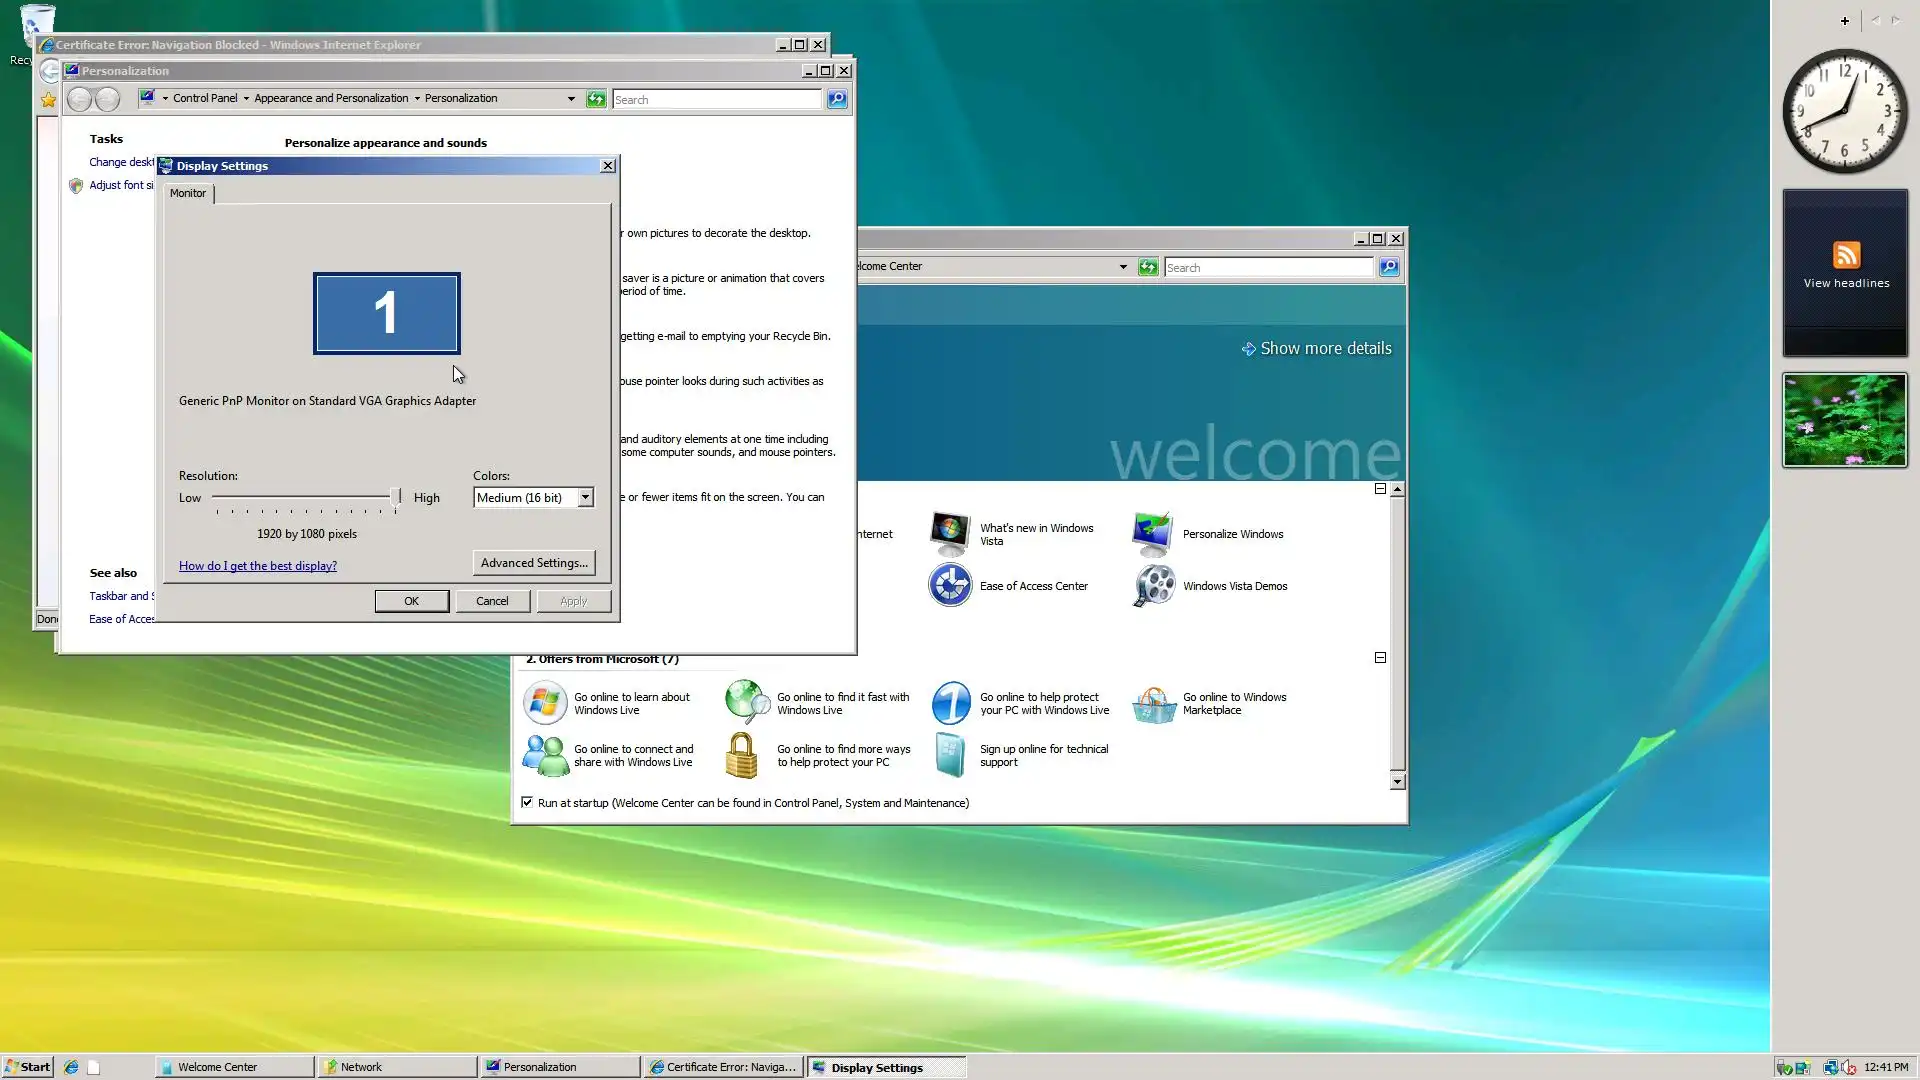This screenshot has height=1080, width=1920.
Task: Collapse the Offers from Microsoft section
Action: [x=1380, y=658]
